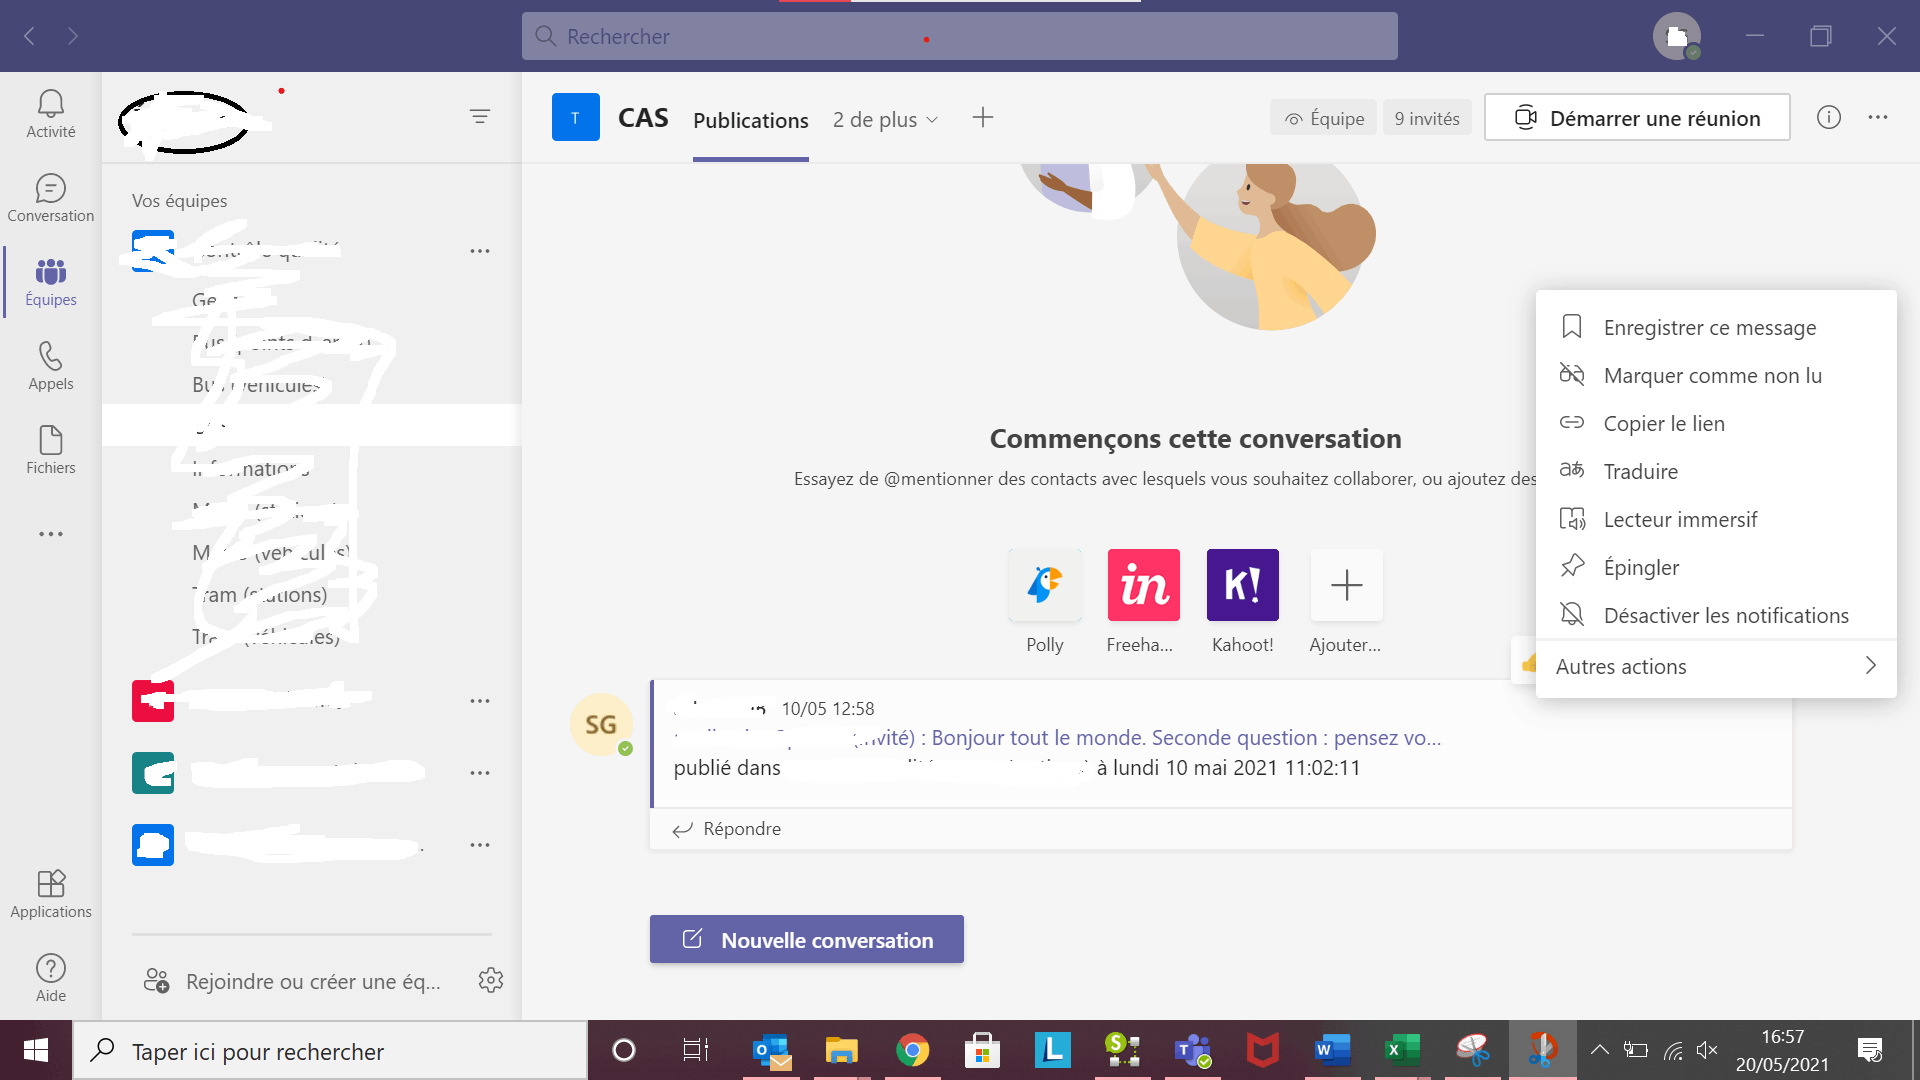The height and width of the screenshot is (1080, 1920).
Task: Add a tab with plus button
Action: tap(982, 117)
